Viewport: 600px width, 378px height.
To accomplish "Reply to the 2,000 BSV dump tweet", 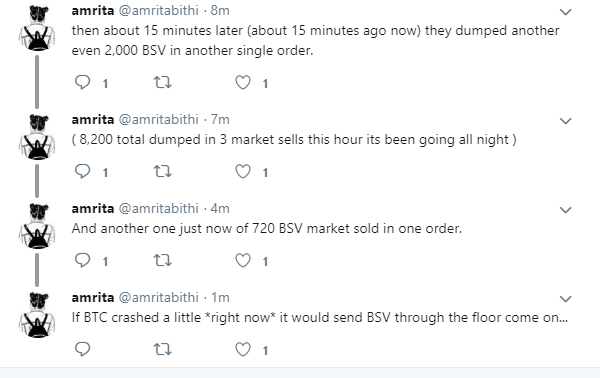I will 82,82.
